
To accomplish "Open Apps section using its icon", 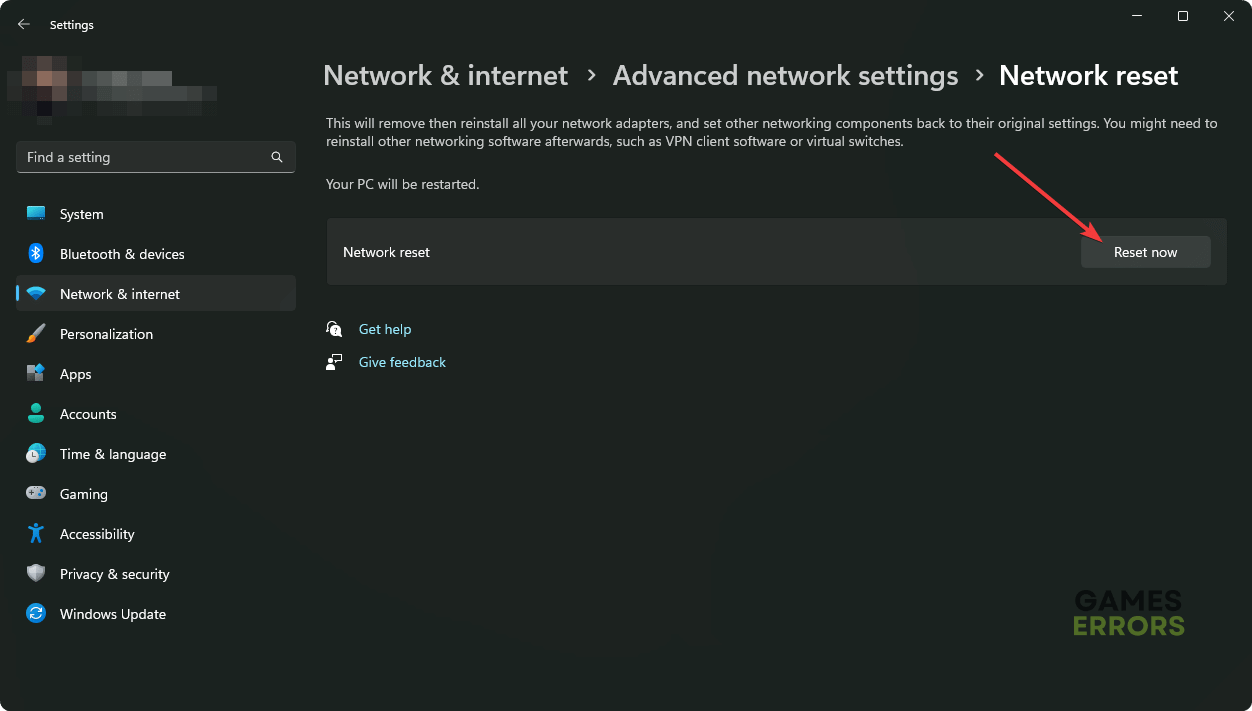I will 36,374.
